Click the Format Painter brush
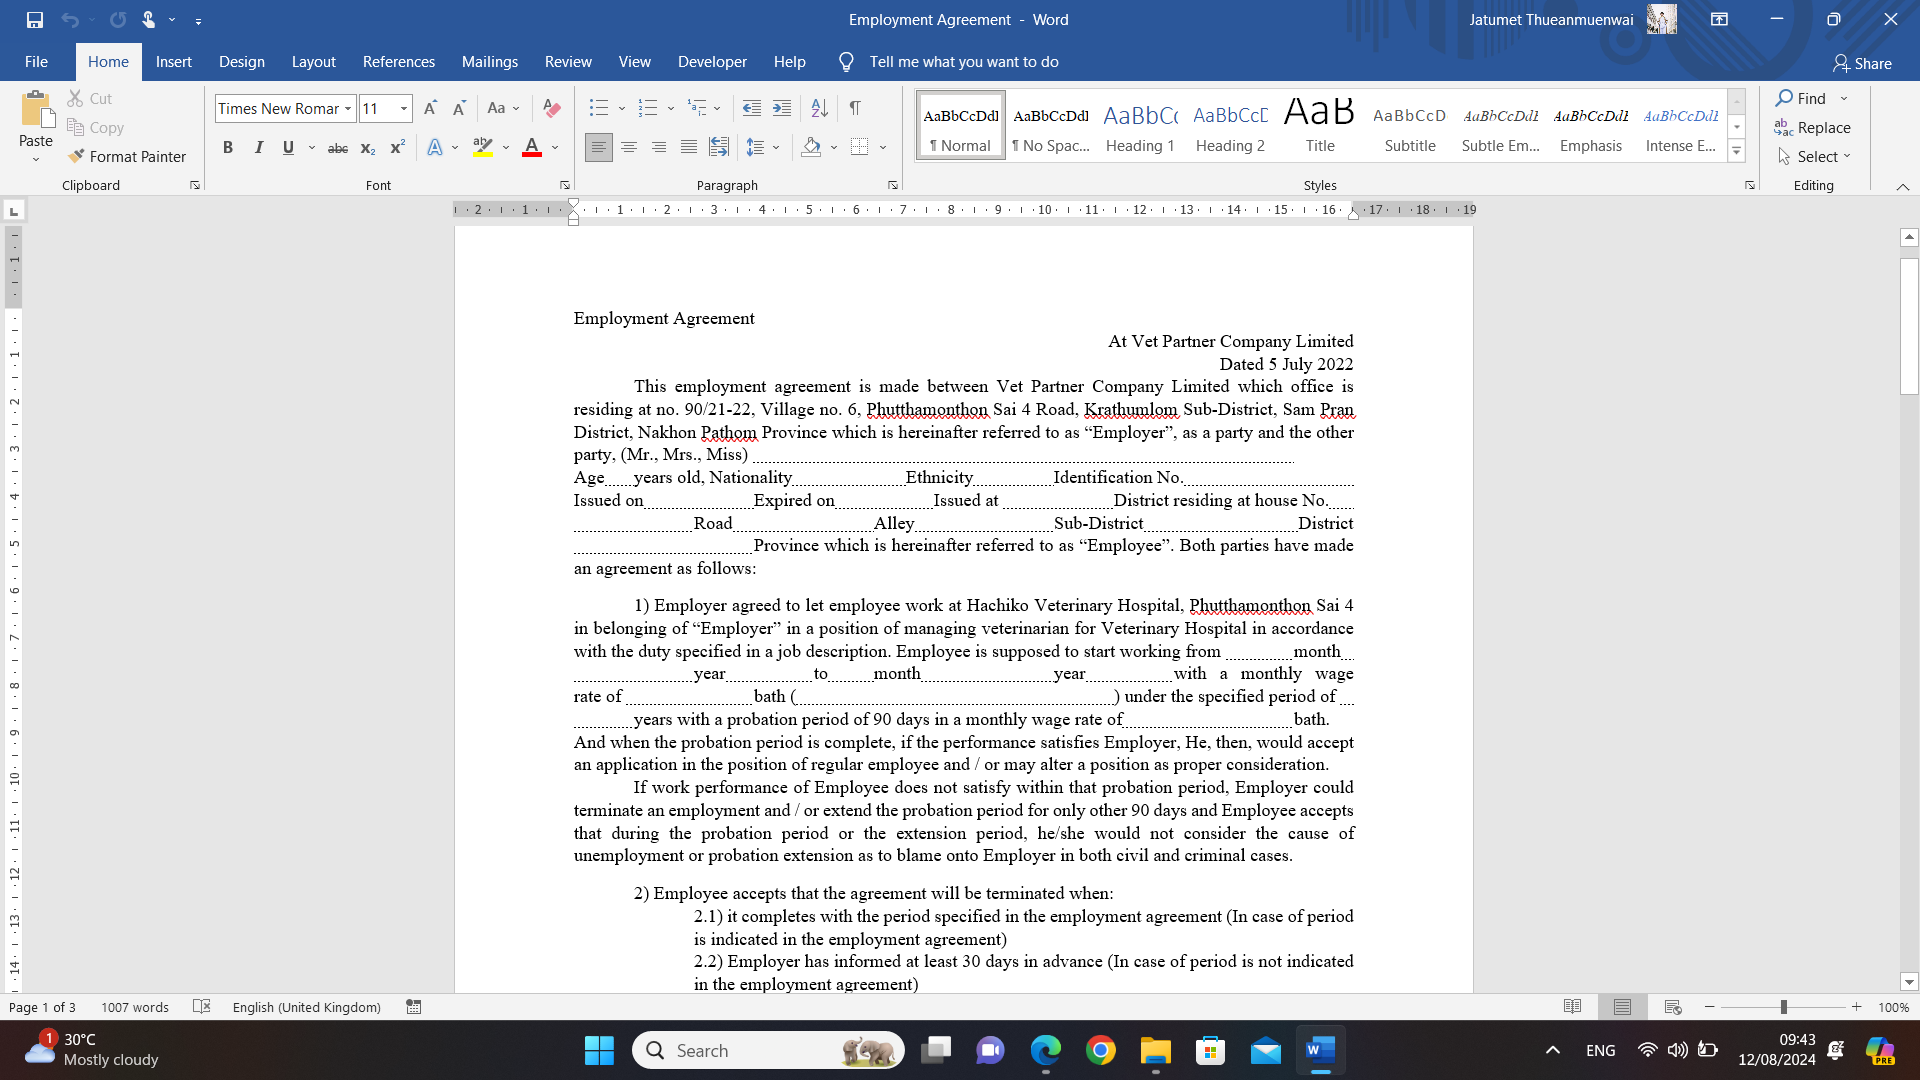The height and width of the screenshot is (1080, 1920). point(127,156)
